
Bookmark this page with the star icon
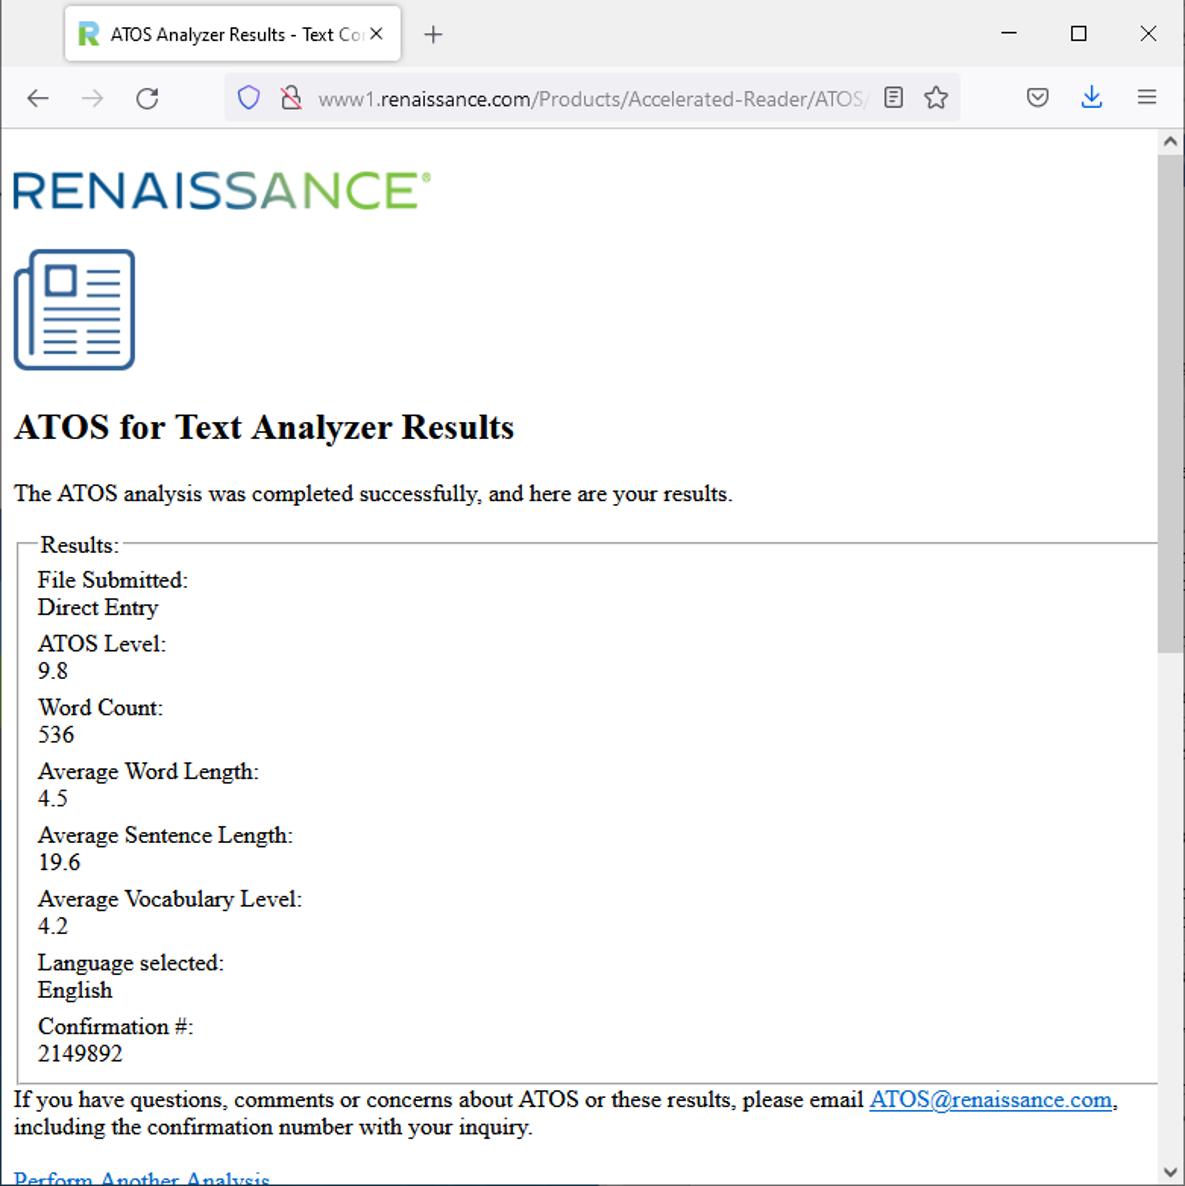[936, 98]
